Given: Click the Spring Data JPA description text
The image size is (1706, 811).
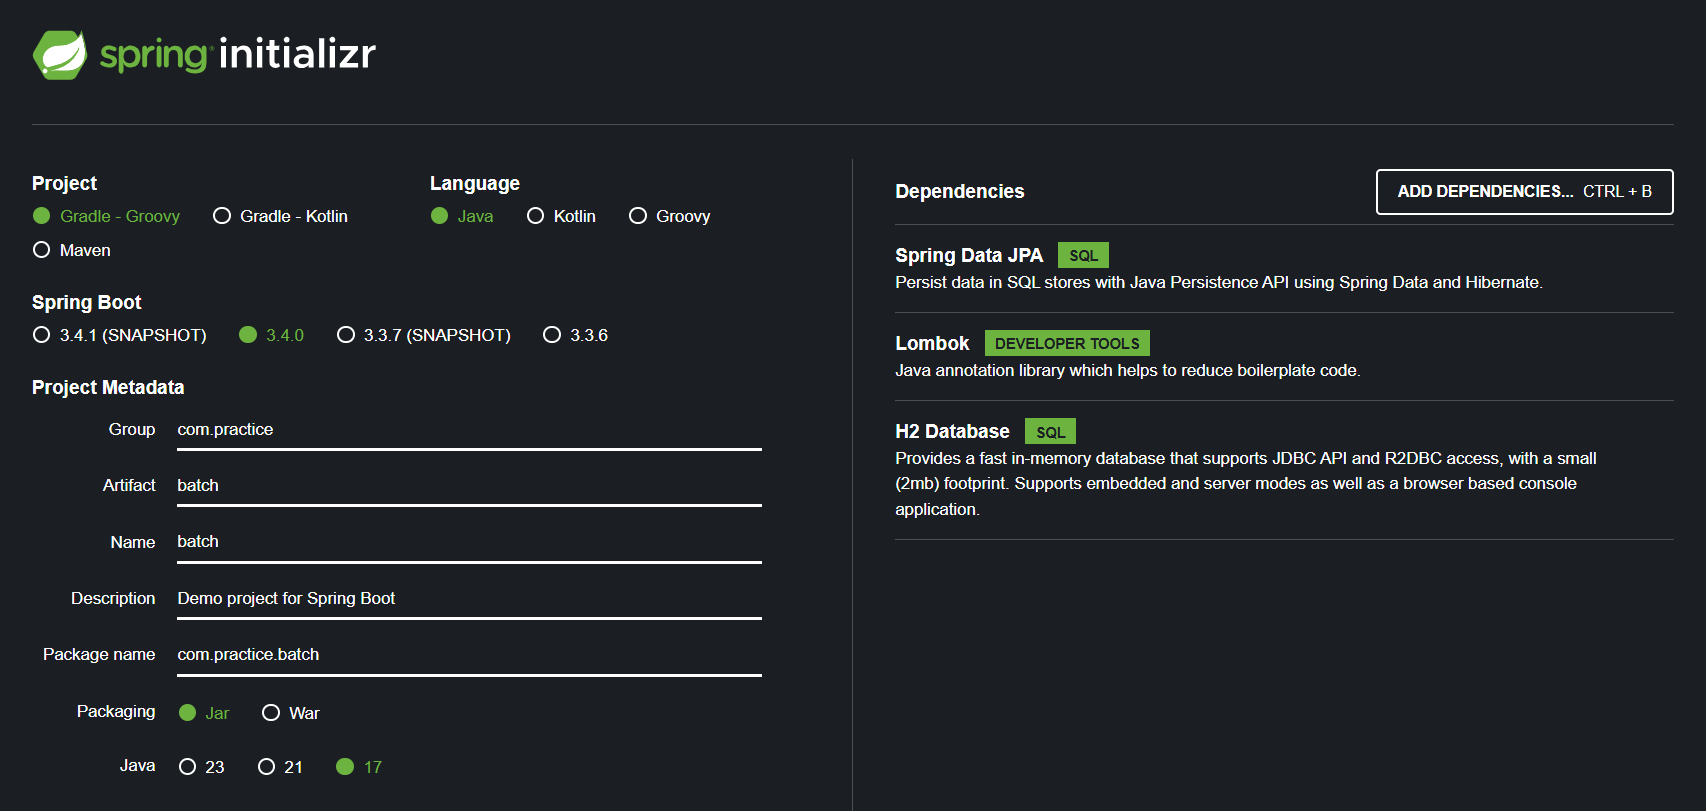Looking at the screenshot, I should click(x=1218, y=283).
